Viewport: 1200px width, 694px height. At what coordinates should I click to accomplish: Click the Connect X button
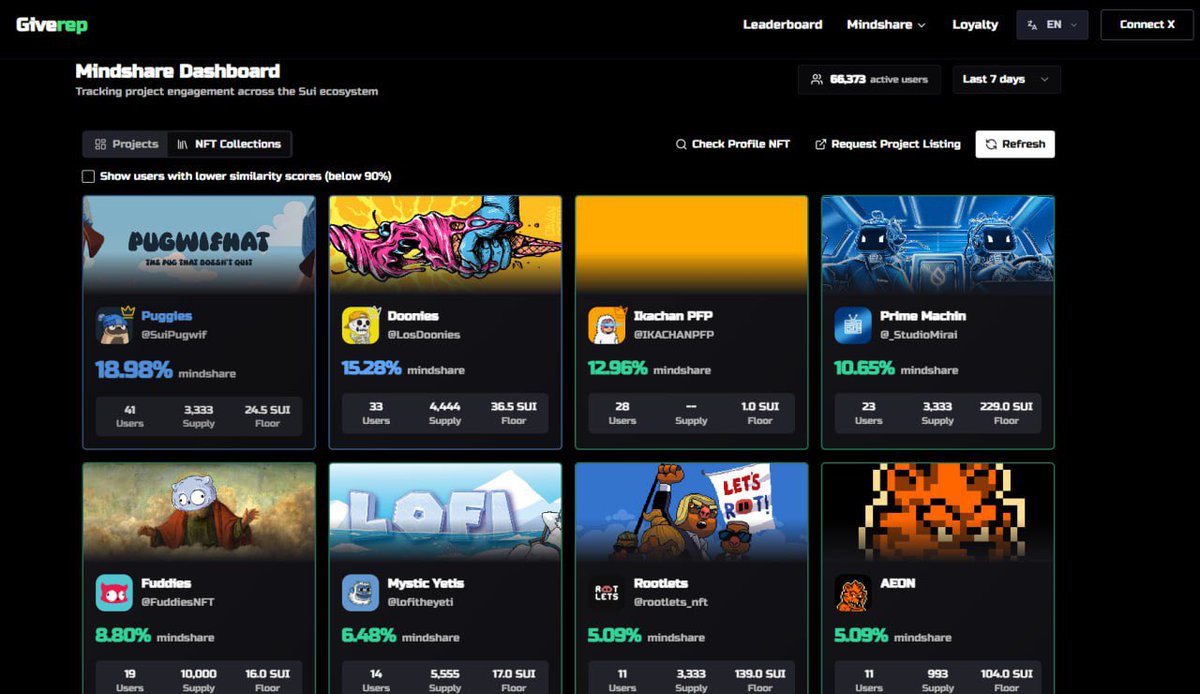pos(1147,25)
